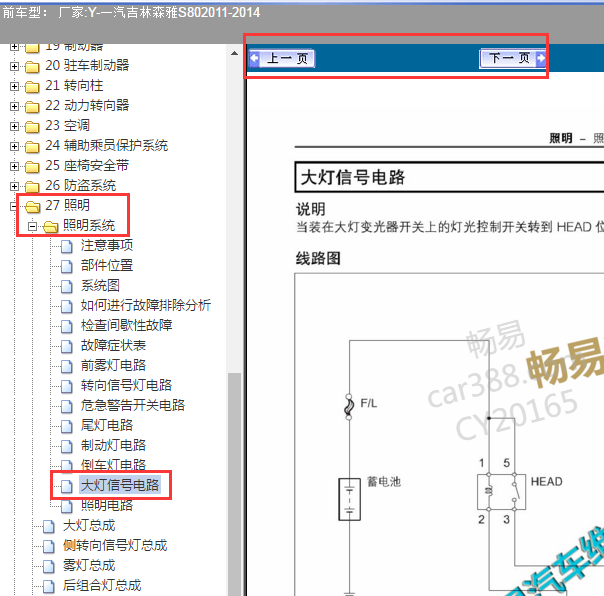Image resolution: width=604 pixels, height=596 pixels.
Task: Expand the 21 转向柱 folder
Action: 14,86
